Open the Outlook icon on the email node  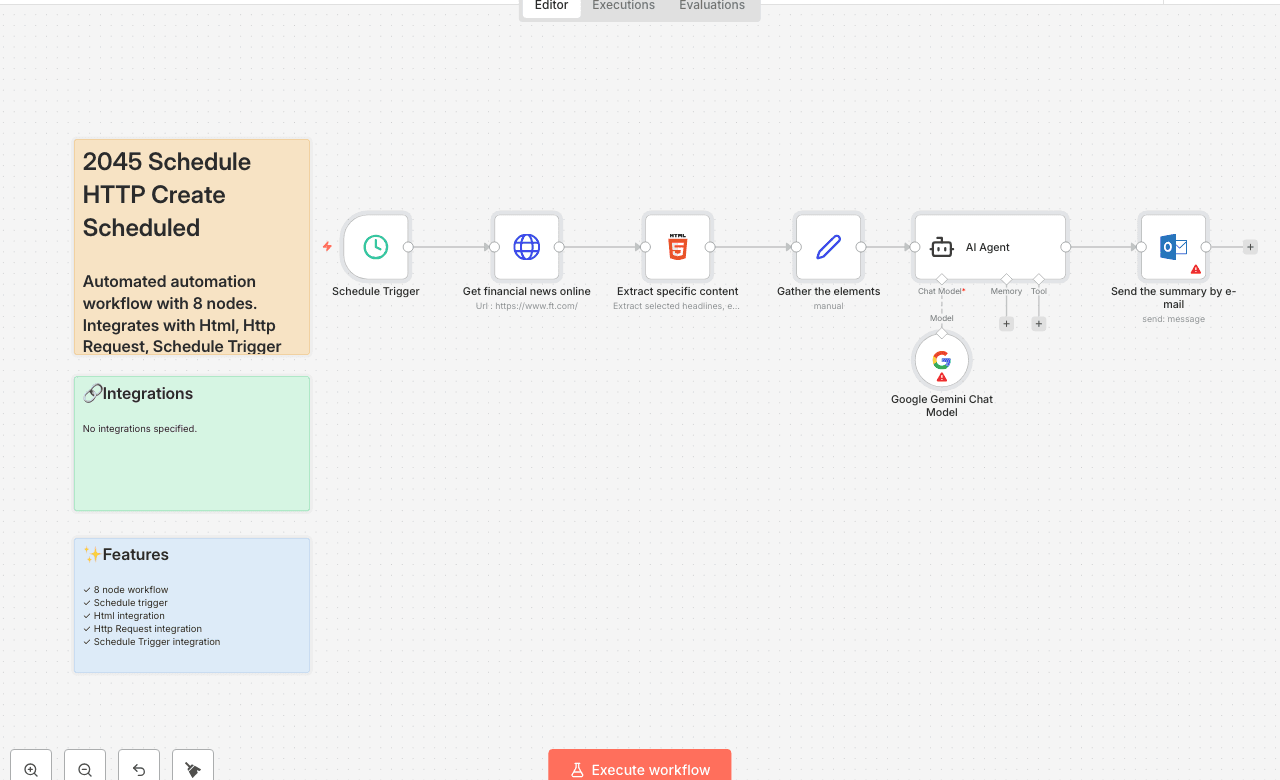tap(1172, 246)
